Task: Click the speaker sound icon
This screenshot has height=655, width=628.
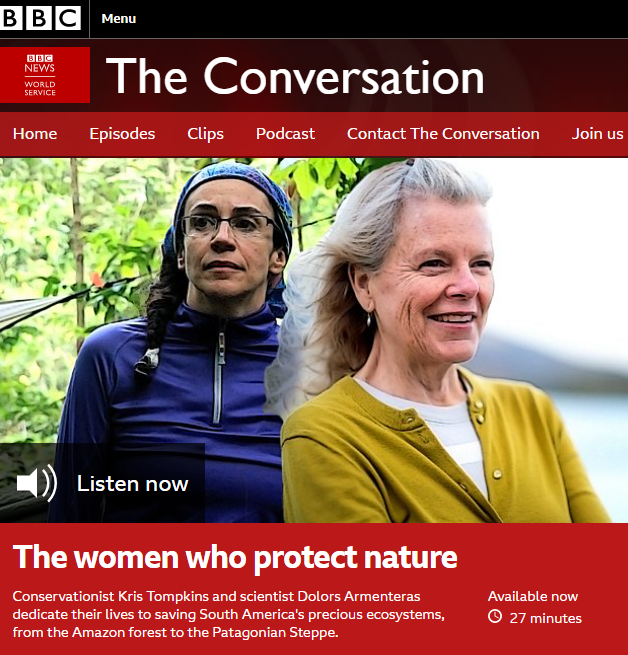Action: [x=36, y=483]
